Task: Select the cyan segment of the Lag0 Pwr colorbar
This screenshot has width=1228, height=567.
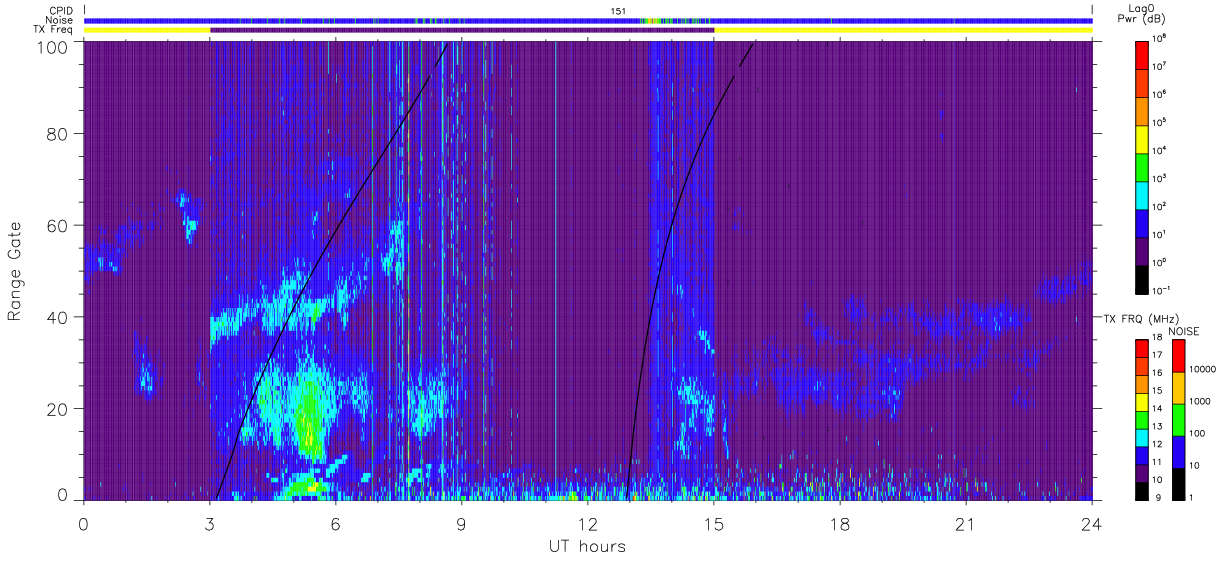Action: point(1142,194)
